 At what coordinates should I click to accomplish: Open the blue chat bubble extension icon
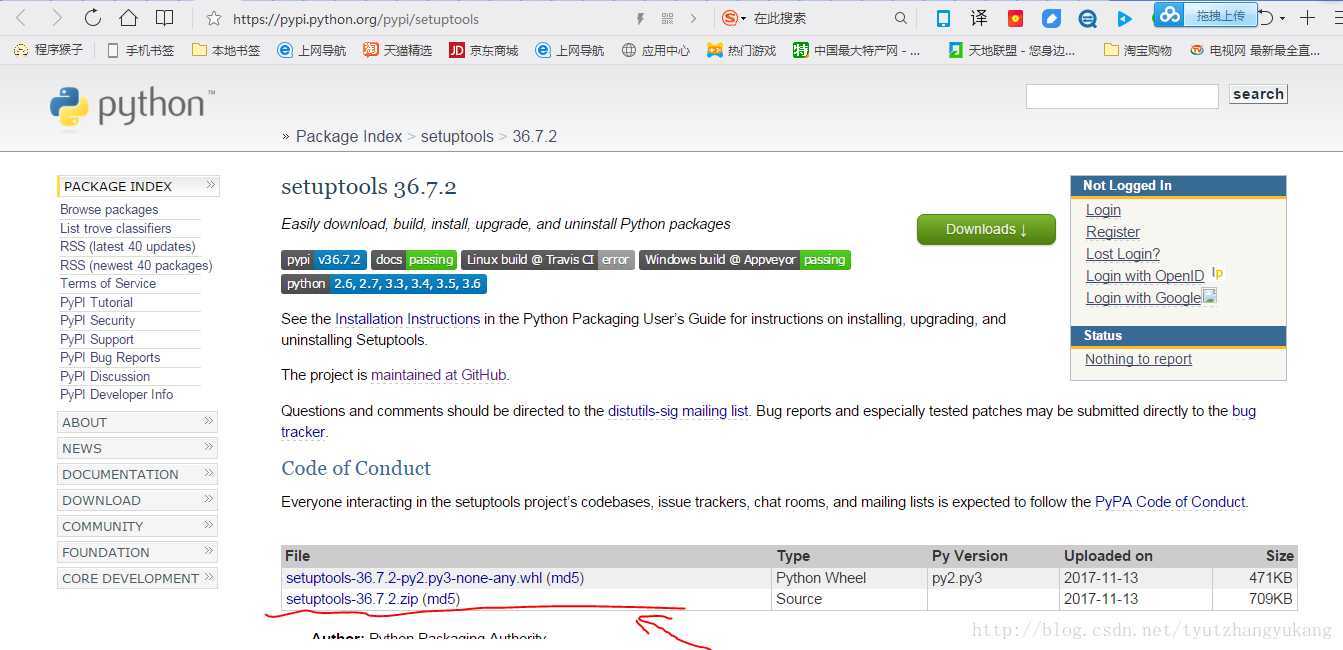pos(1087,18)
